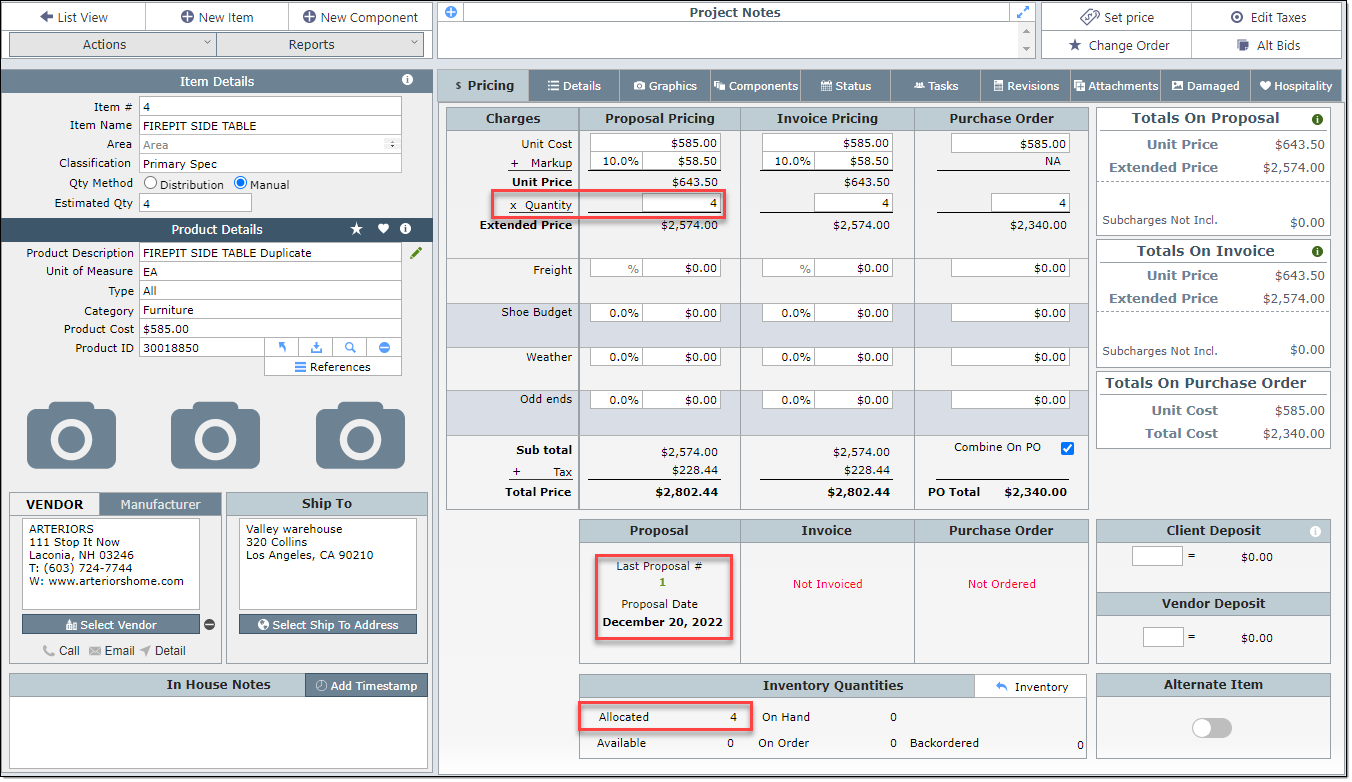Open the Attachments tab
The height and width of the screenshot is (782, 1352).
pos(1115,86)
